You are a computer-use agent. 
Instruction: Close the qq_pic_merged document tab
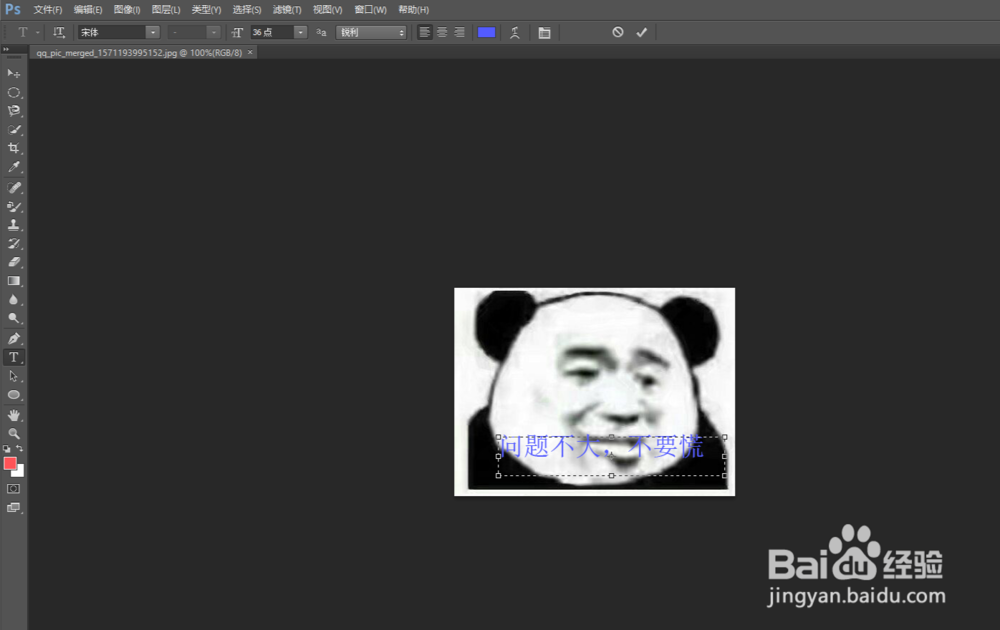(x=250, y=52)
